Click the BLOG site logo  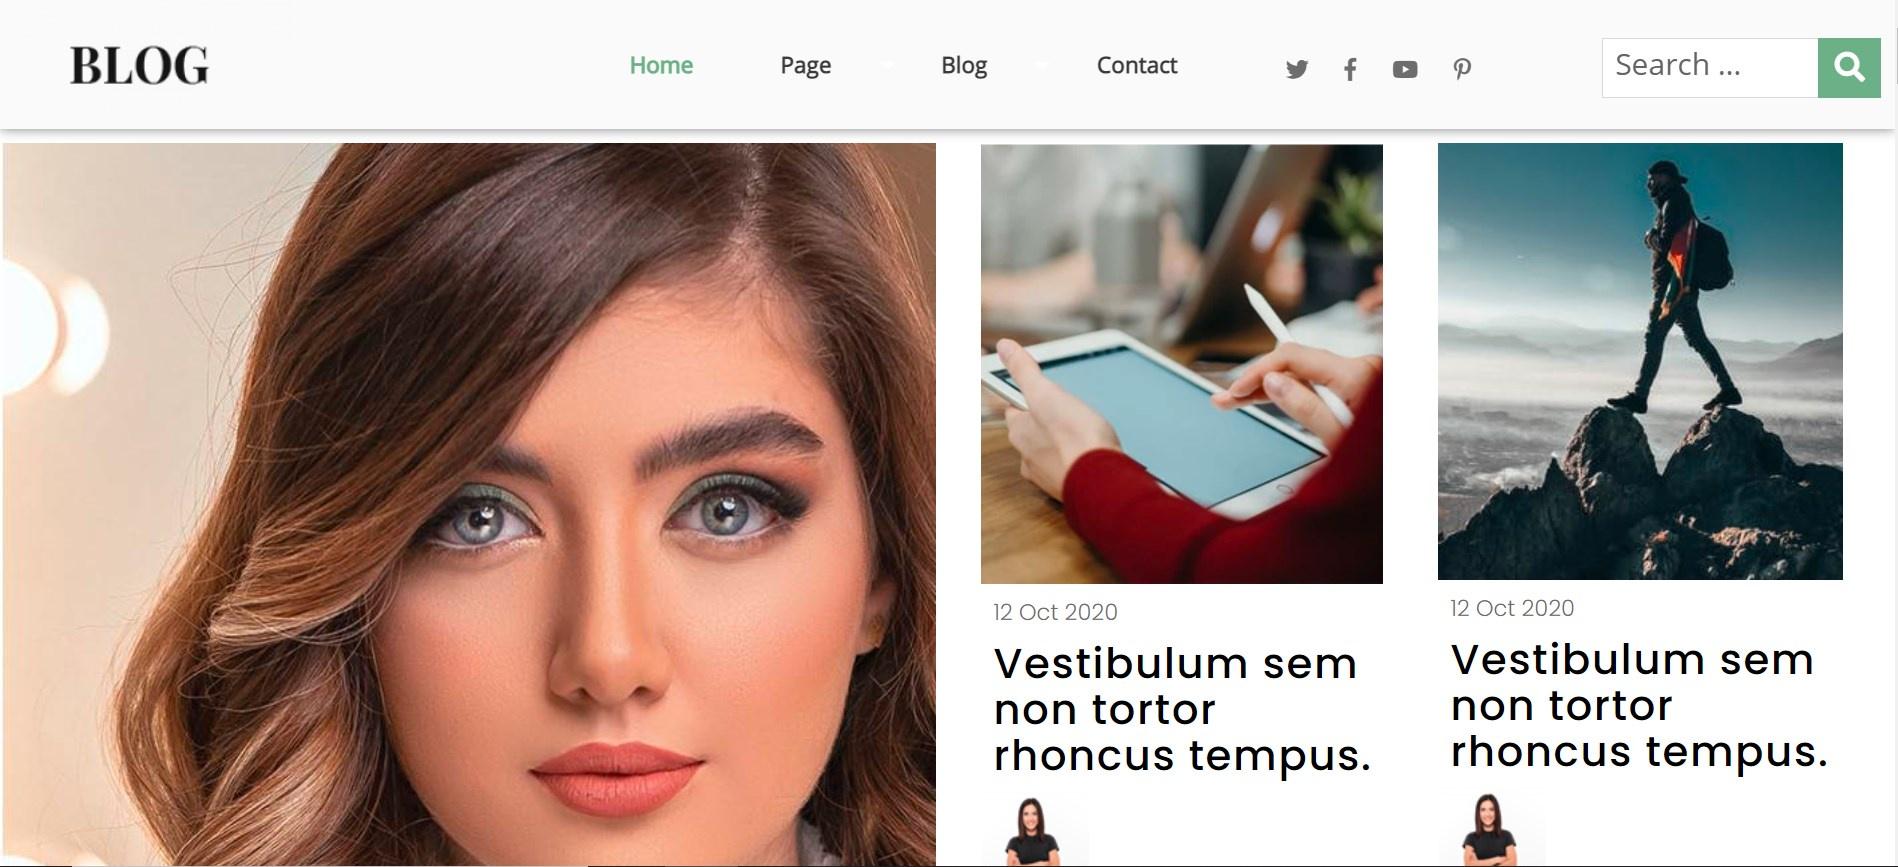click(x=139, y=66)
